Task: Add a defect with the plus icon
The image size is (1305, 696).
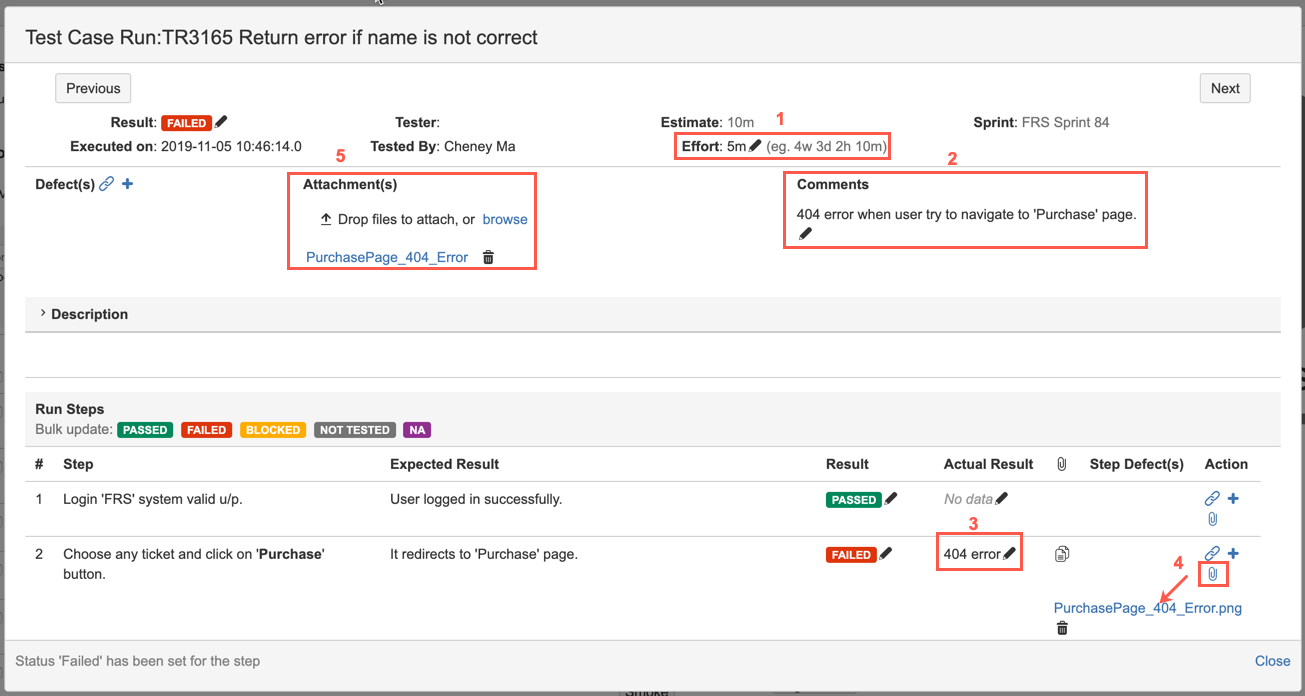Action: tap(127, 184)
